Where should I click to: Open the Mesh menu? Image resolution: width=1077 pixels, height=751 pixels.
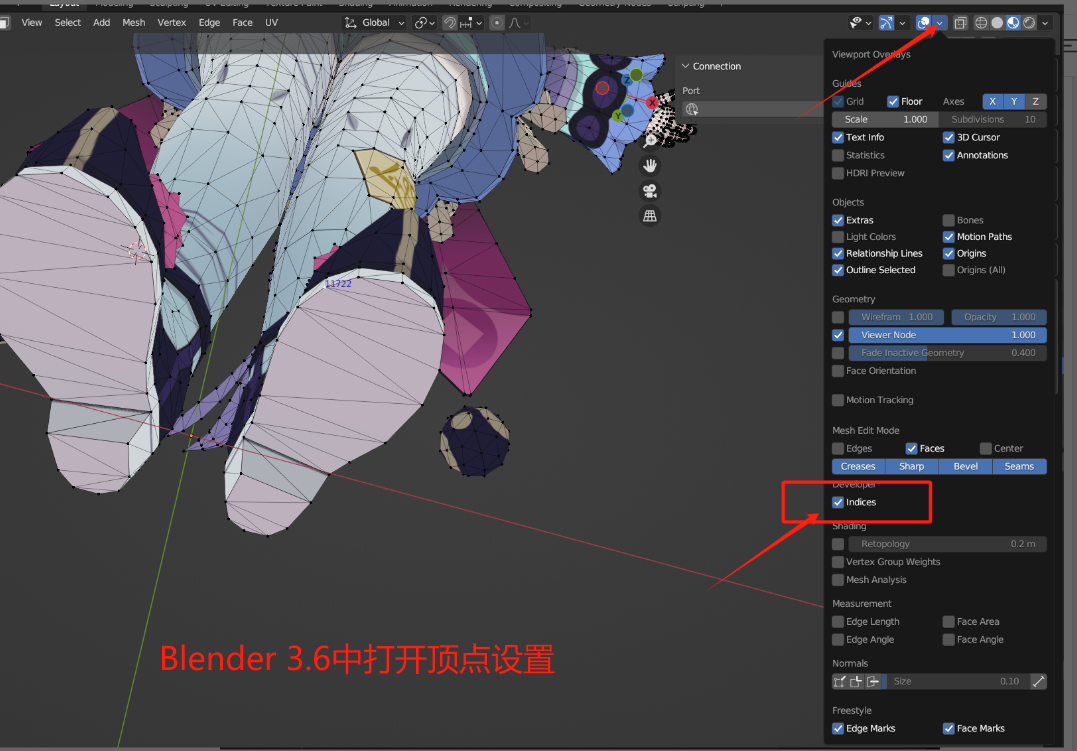(x=134, y=23)
